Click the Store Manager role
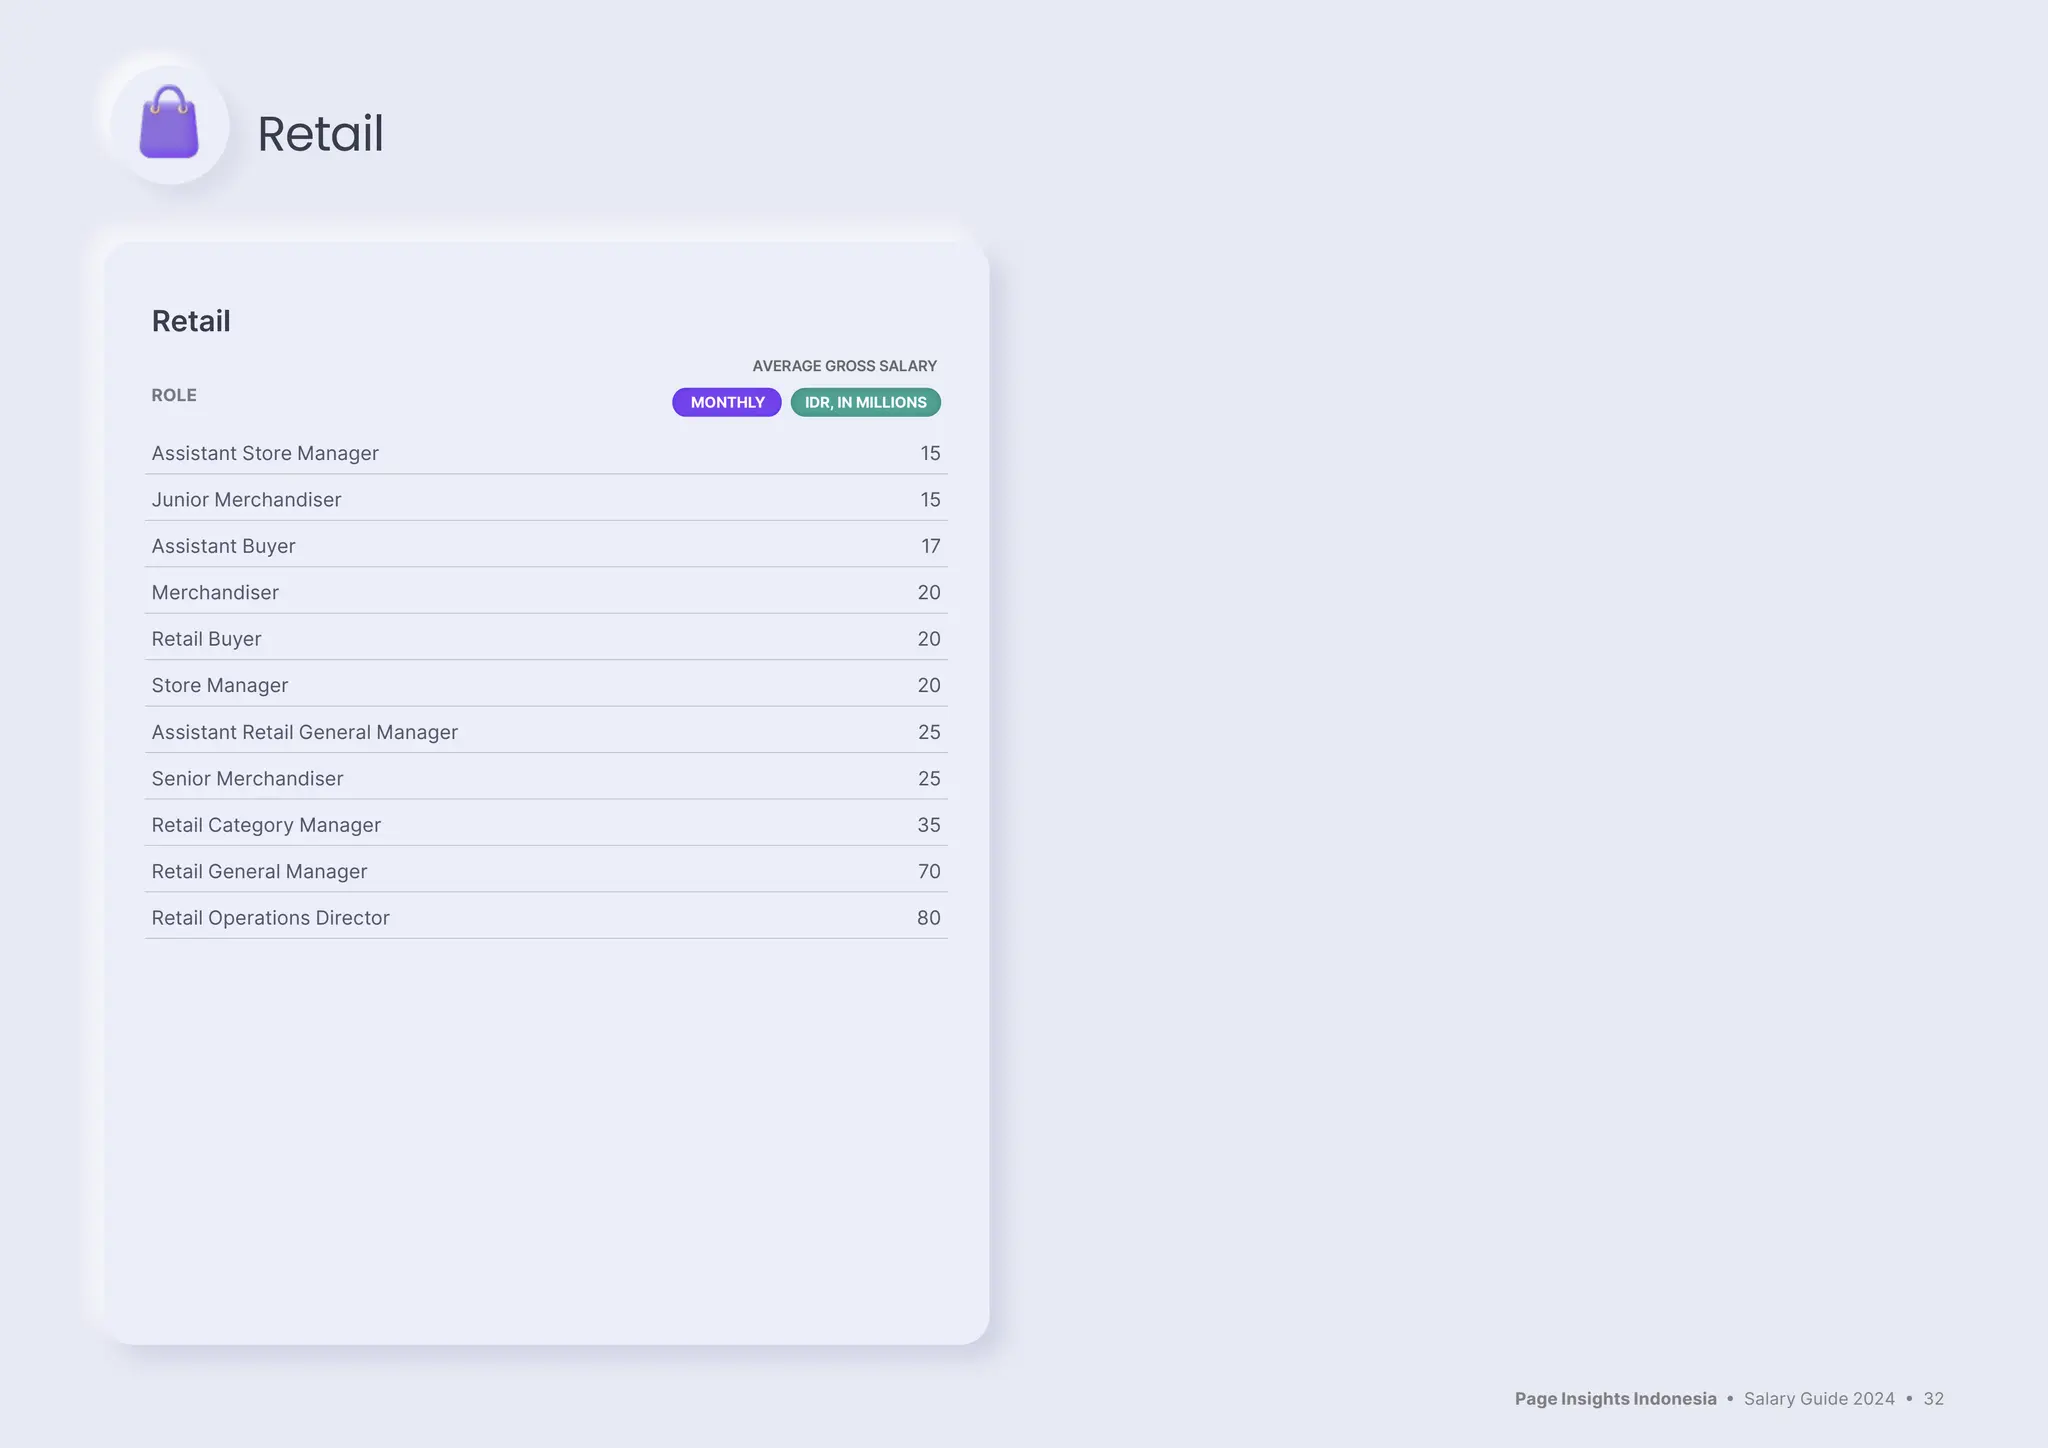Viewport: 2048px width, 1448px height. tap(219, 686)
